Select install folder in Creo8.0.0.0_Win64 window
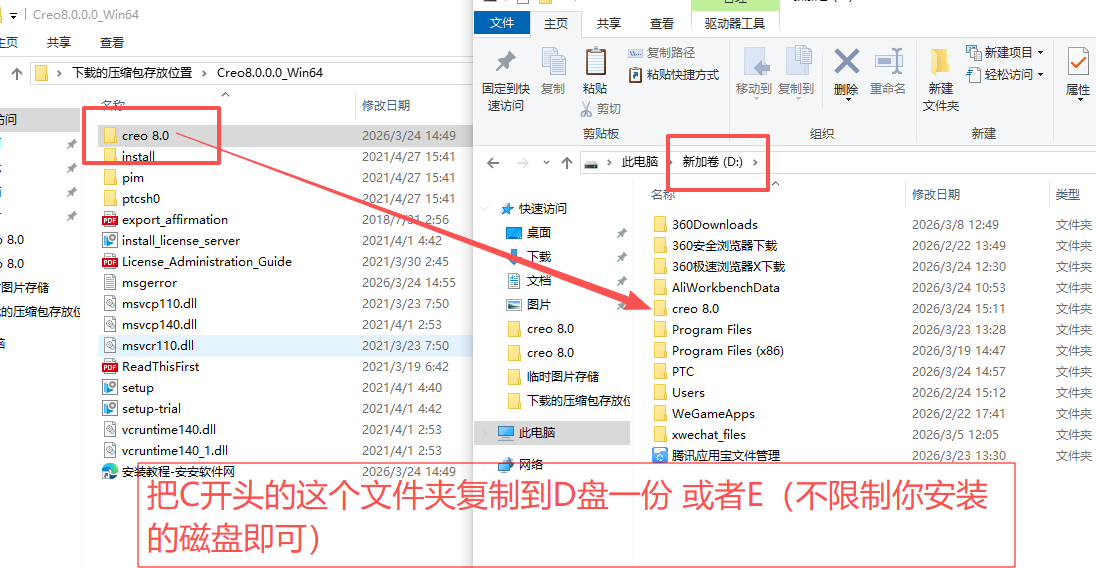Screen dimensions: 1096x568 (x=138, y=156)
